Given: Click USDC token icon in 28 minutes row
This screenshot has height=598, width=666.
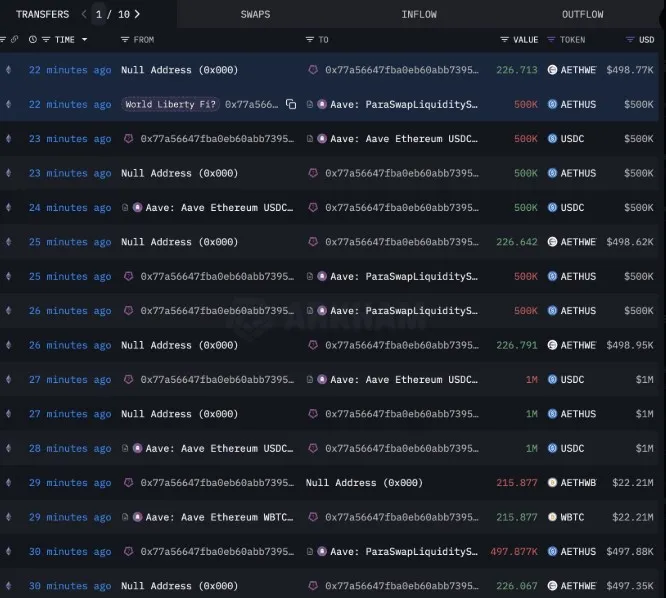Looking at the screenshot, I should pyautogui.click(x=552, y=448).
